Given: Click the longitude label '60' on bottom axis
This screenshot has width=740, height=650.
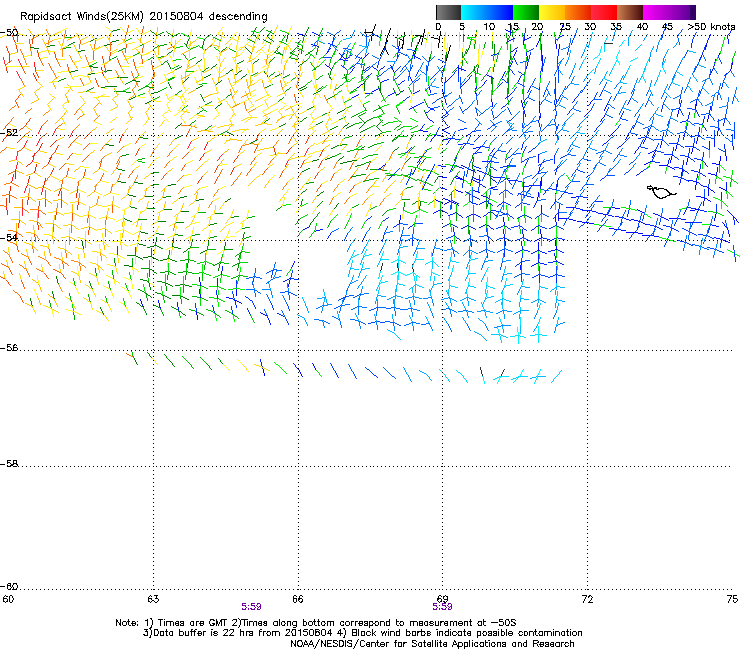Looking at the screenshot, I should 8,599.
